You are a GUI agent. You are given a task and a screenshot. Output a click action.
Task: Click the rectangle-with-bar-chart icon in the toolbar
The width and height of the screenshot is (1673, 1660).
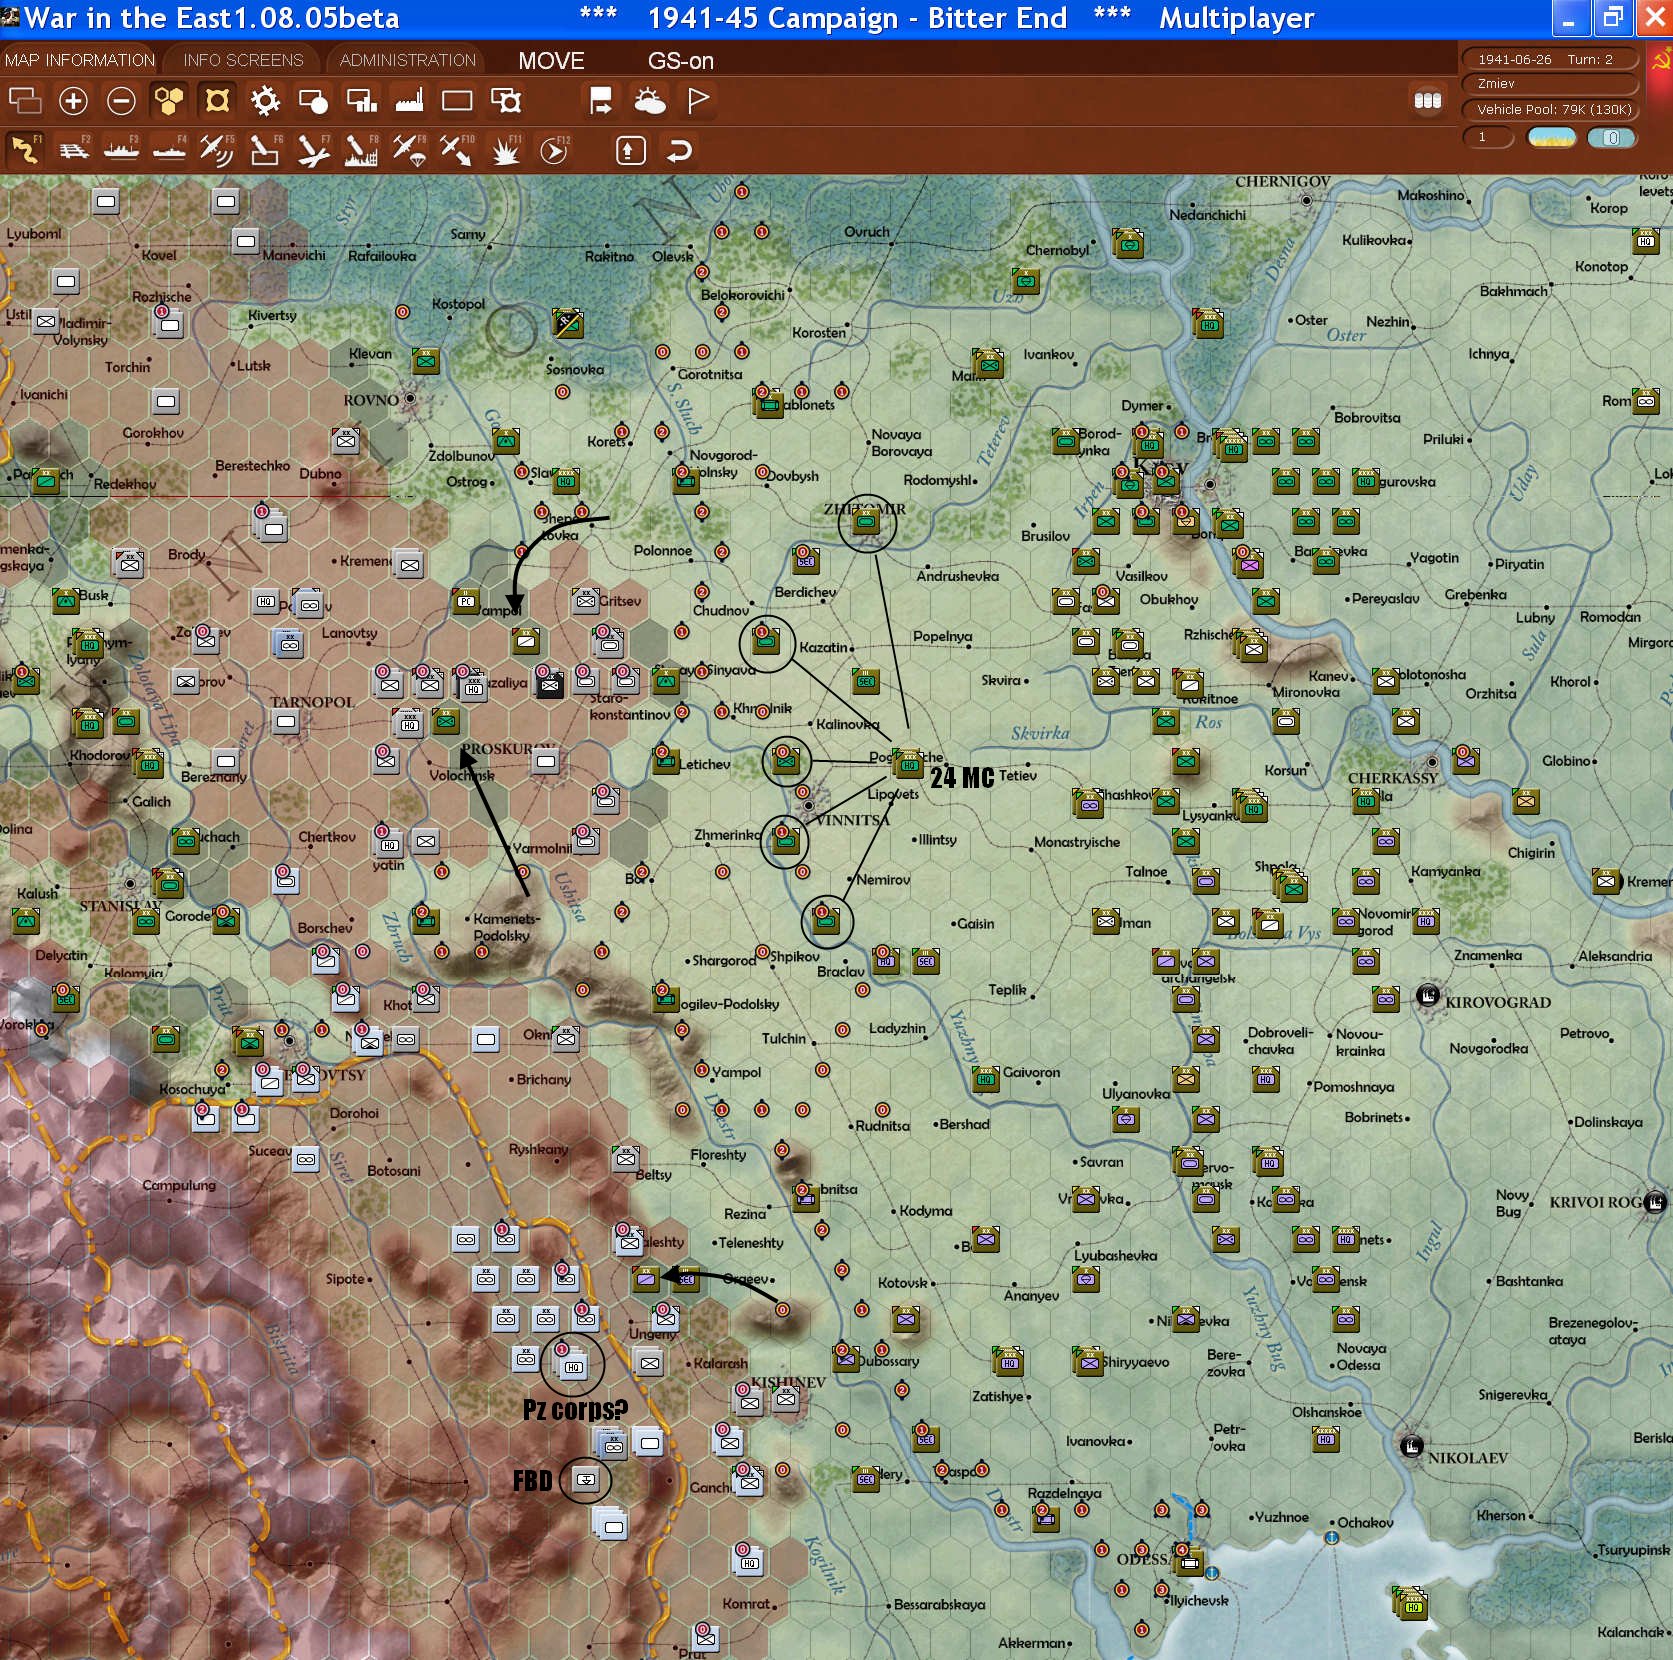[x=361, y=100]
